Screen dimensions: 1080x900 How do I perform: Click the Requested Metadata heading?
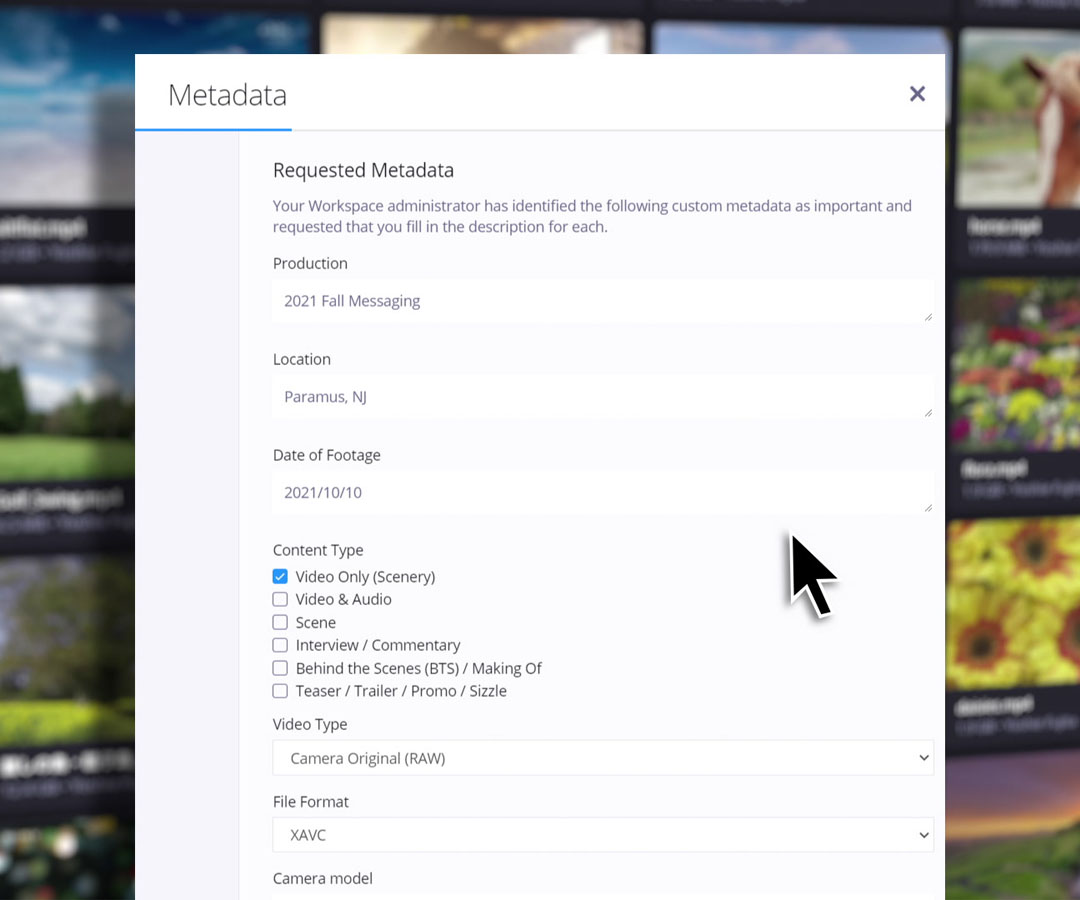pos(363,170)
